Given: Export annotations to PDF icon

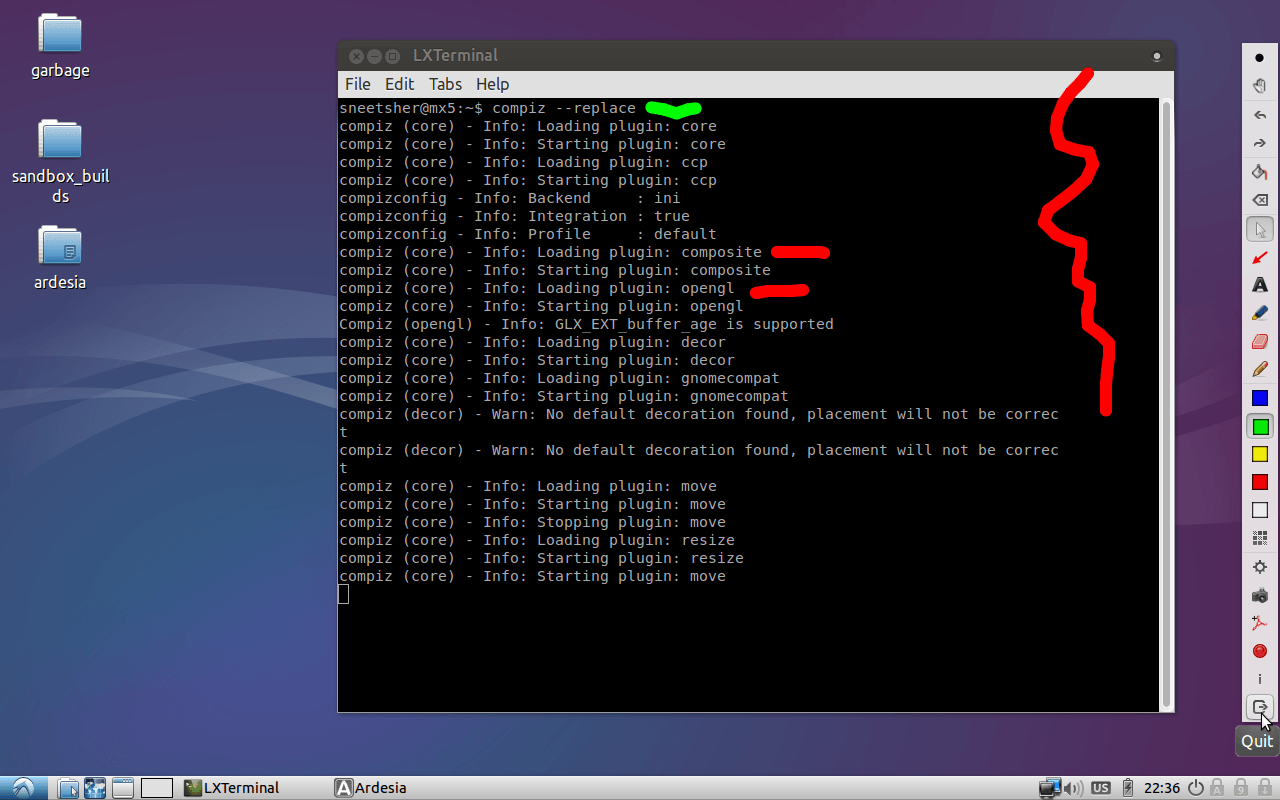Looking at the screenshot, I should [x=1260, y=623].
